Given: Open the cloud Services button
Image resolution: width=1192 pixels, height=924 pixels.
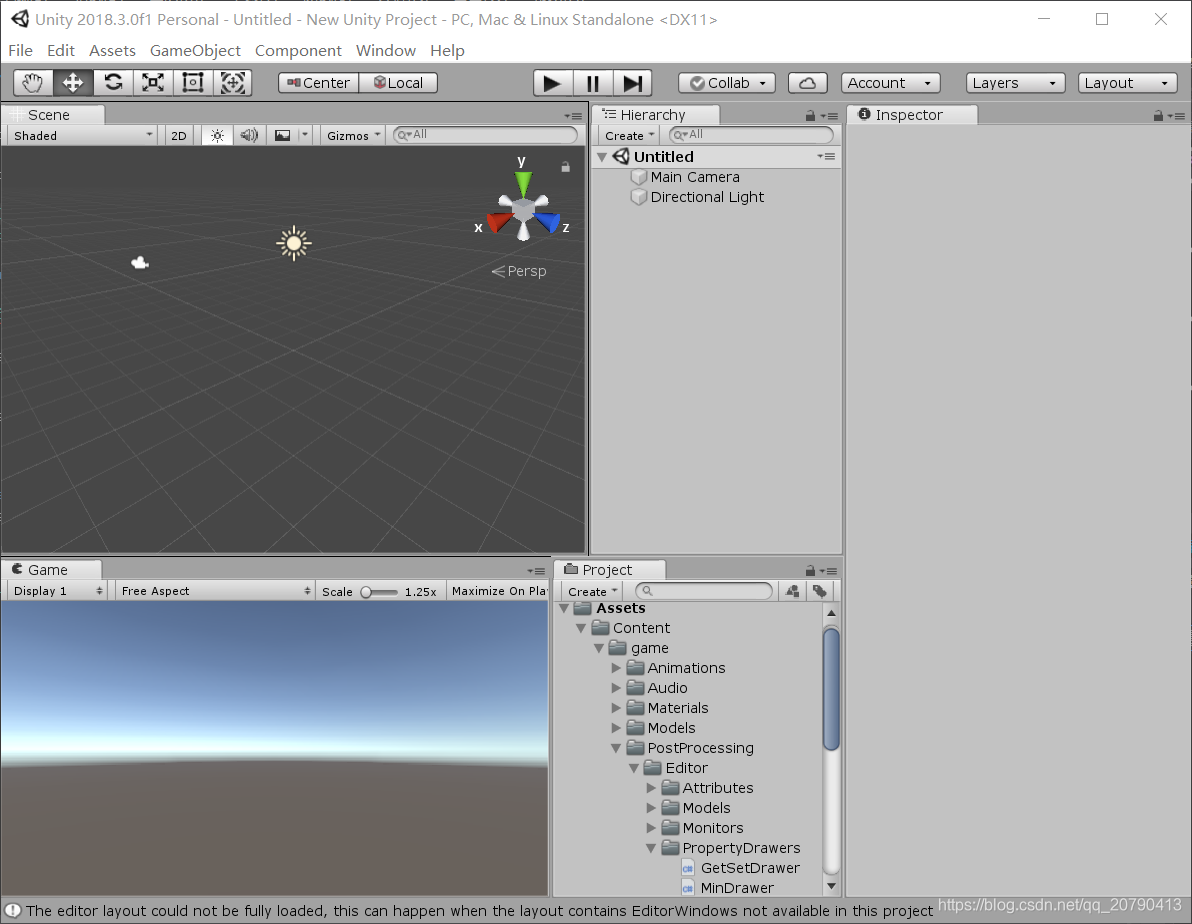Looking at the screenshot, I should [x=807, y=83].
